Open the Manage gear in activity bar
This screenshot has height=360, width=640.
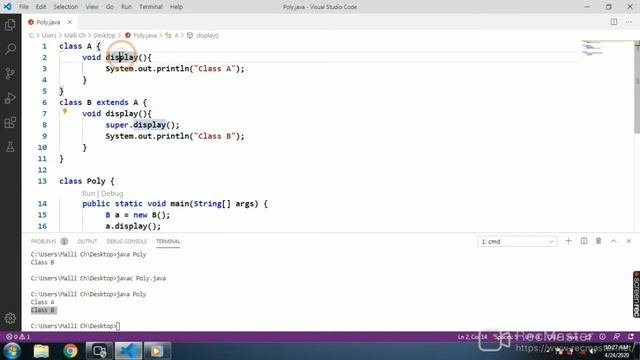point(10,318)
